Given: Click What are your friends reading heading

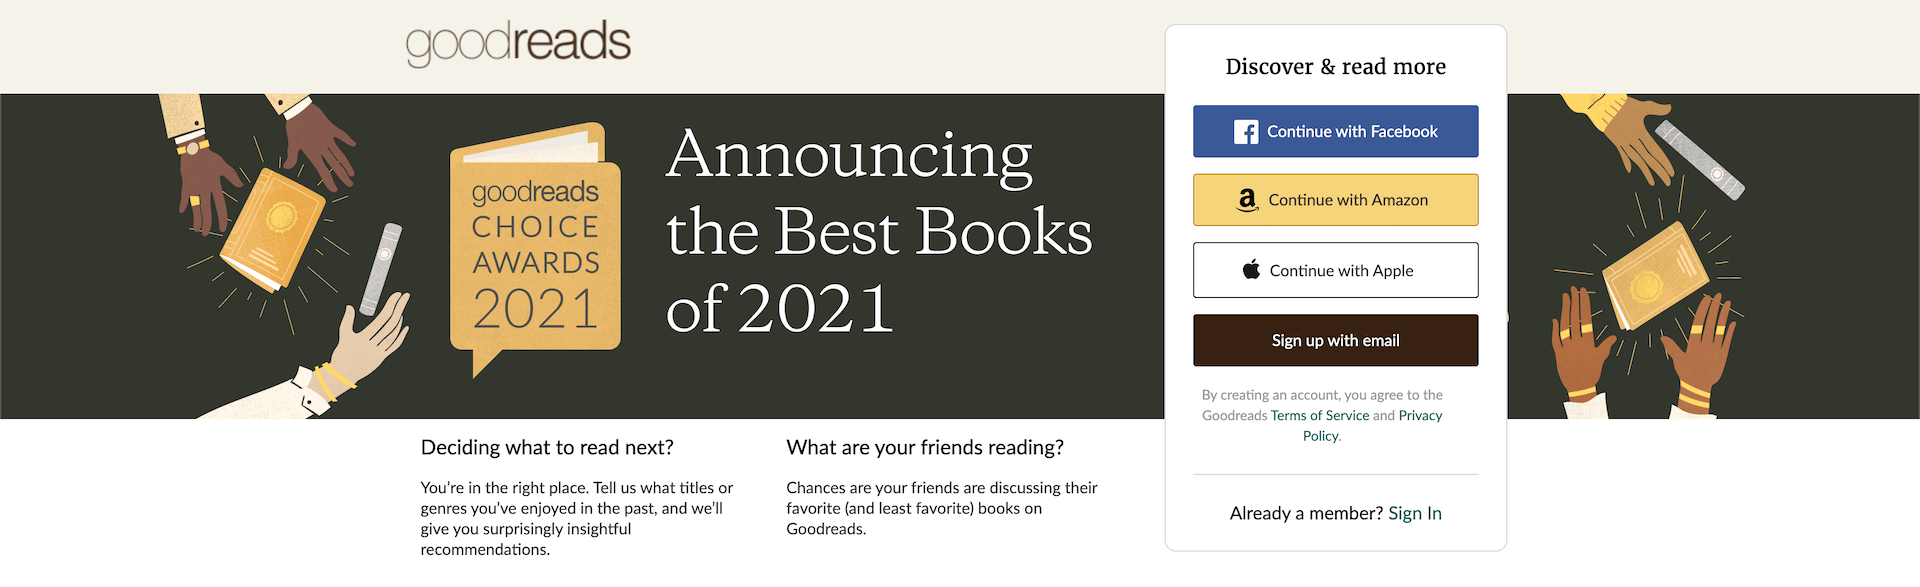Looking at the screenshot, I should pyautogui.click(x=925, y=447).
